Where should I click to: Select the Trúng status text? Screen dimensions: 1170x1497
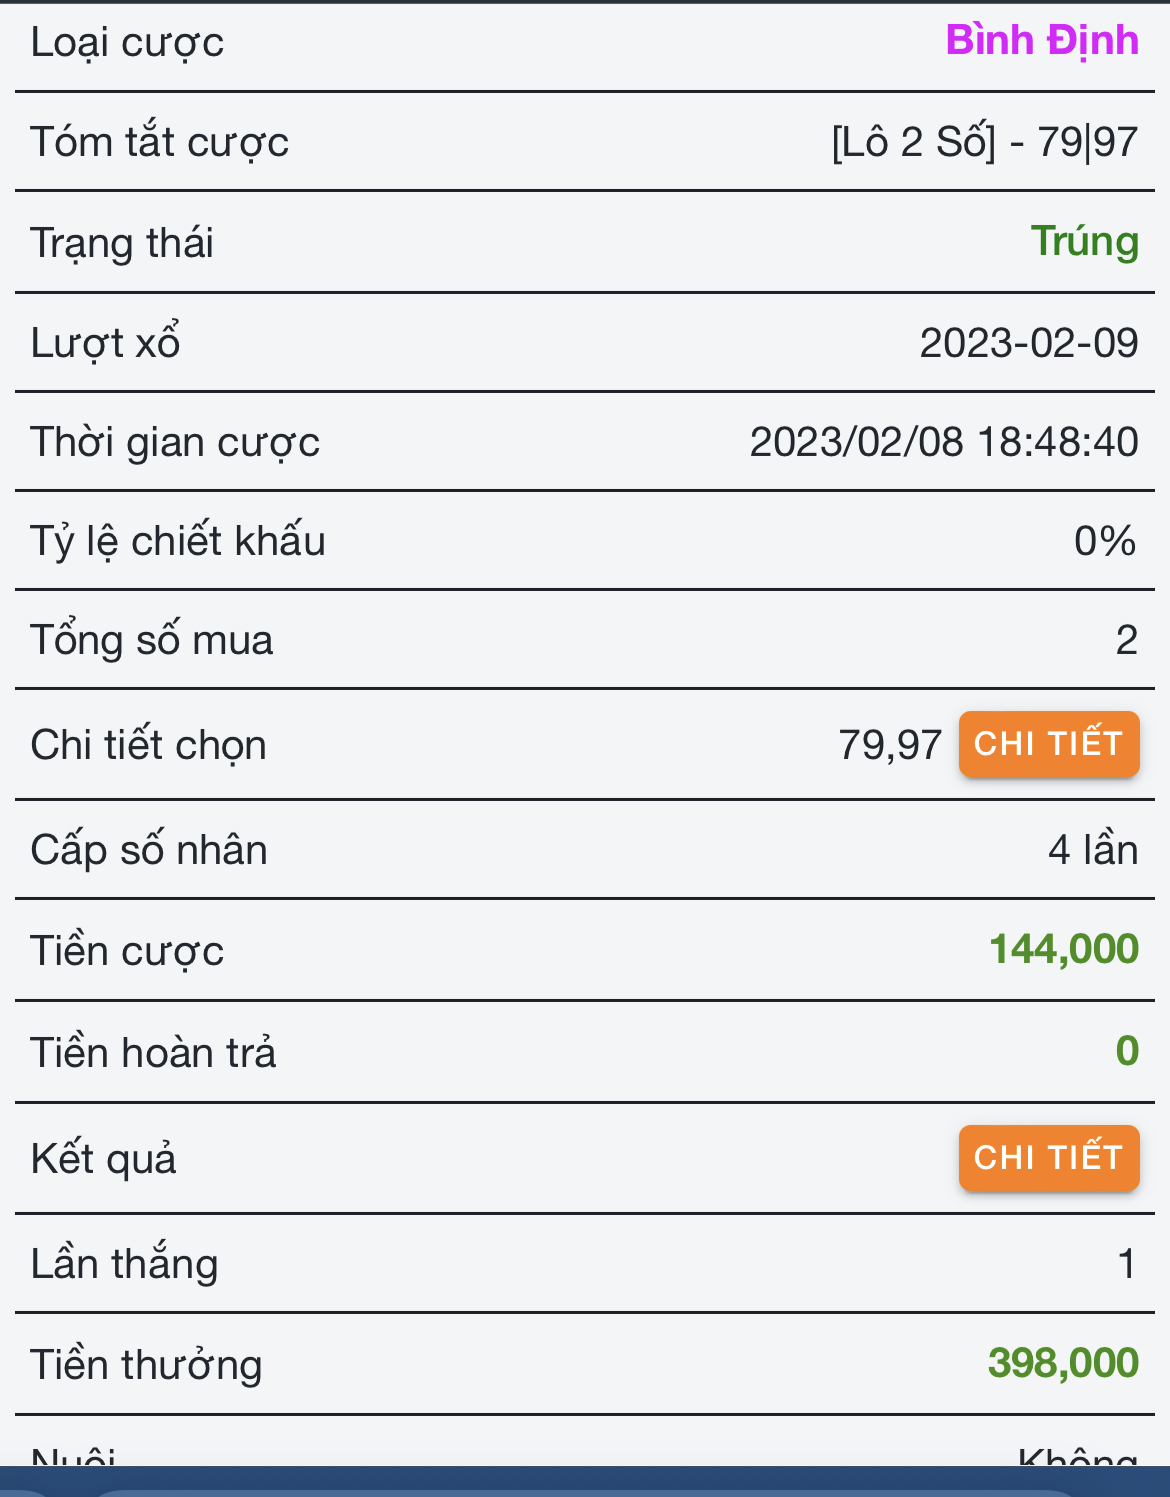[1085, 242]
